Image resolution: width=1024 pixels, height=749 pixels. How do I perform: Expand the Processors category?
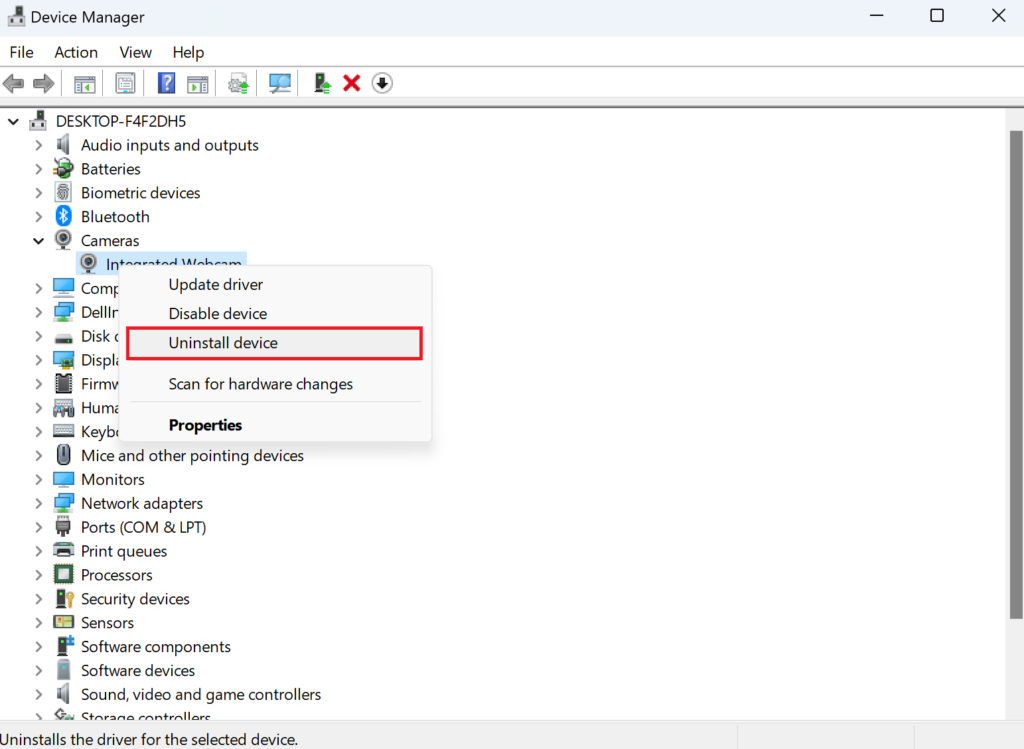pyautogui.click(x=39, y=575)
